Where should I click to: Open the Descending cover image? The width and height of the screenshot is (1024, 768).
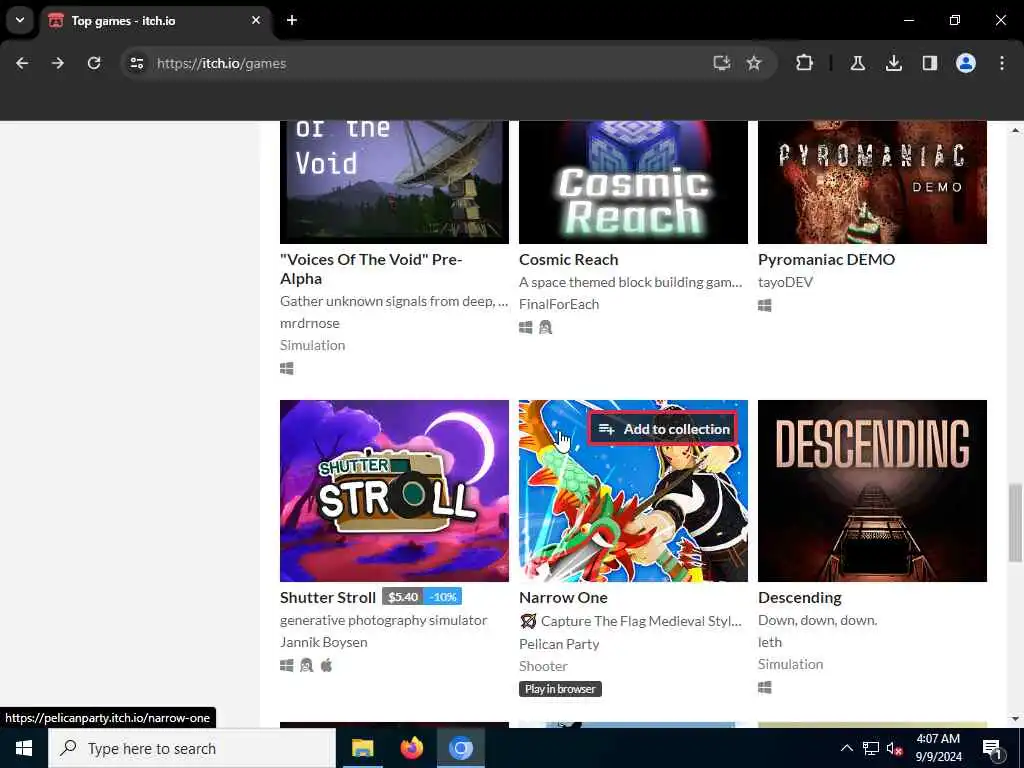[x=872, y=491]
